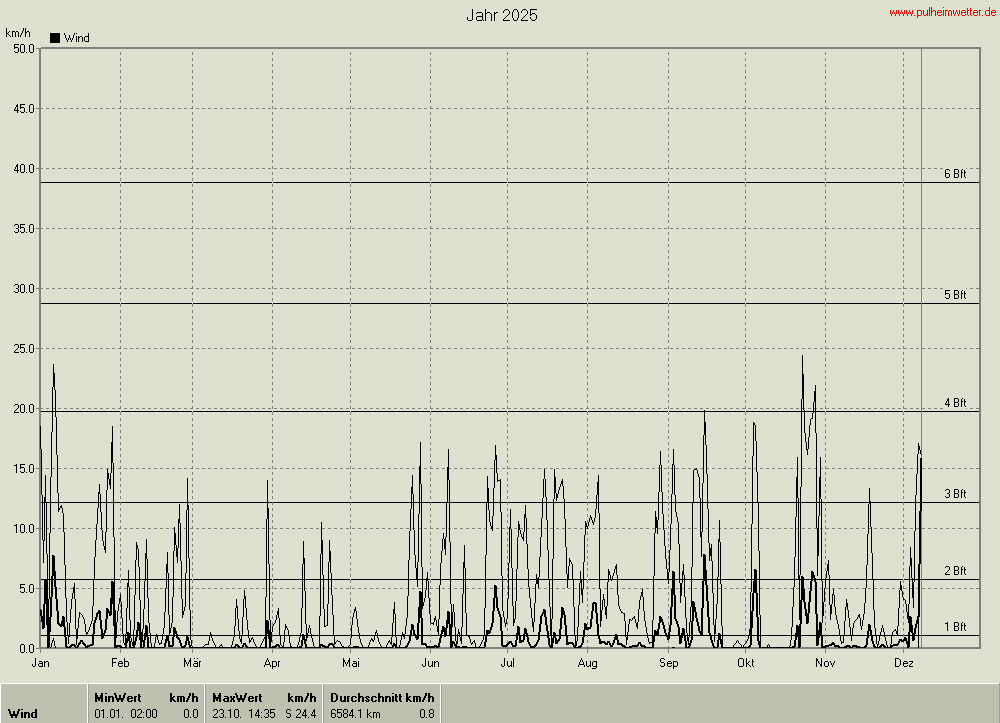Click the Jan month axis label
The image size is (1000, 723).
[x=41, y=663]
